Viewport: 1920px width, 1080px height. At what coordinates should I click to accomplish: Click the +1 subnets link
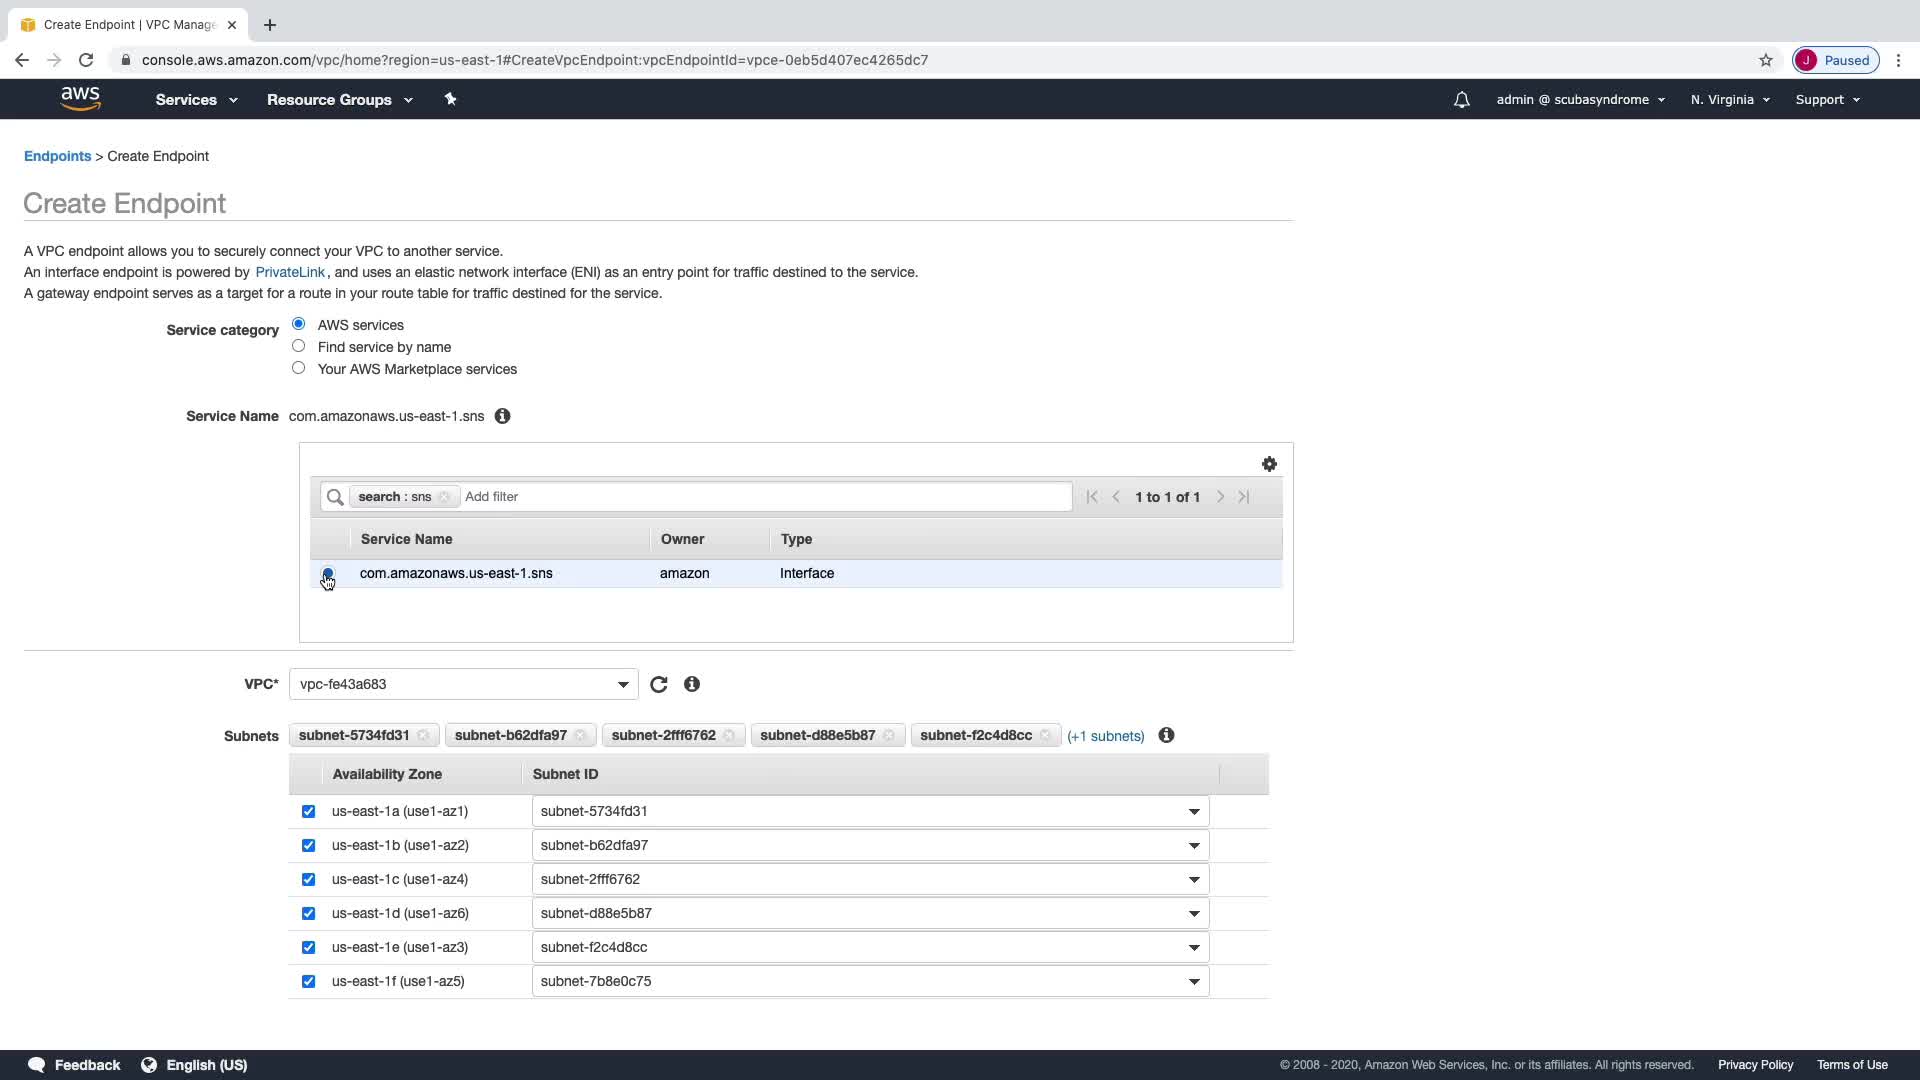click(x=1105, y=736)
